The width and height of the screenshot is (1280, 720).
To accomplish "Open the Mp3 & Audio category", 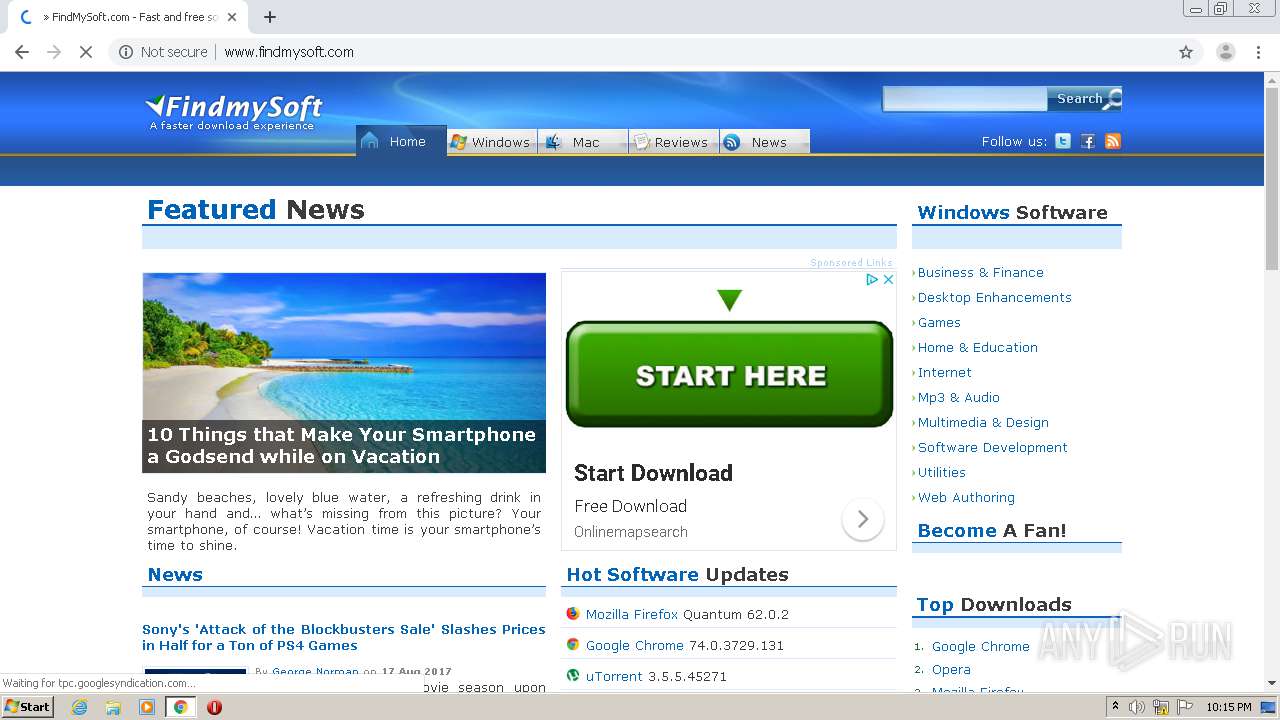I will coord(958,397).
